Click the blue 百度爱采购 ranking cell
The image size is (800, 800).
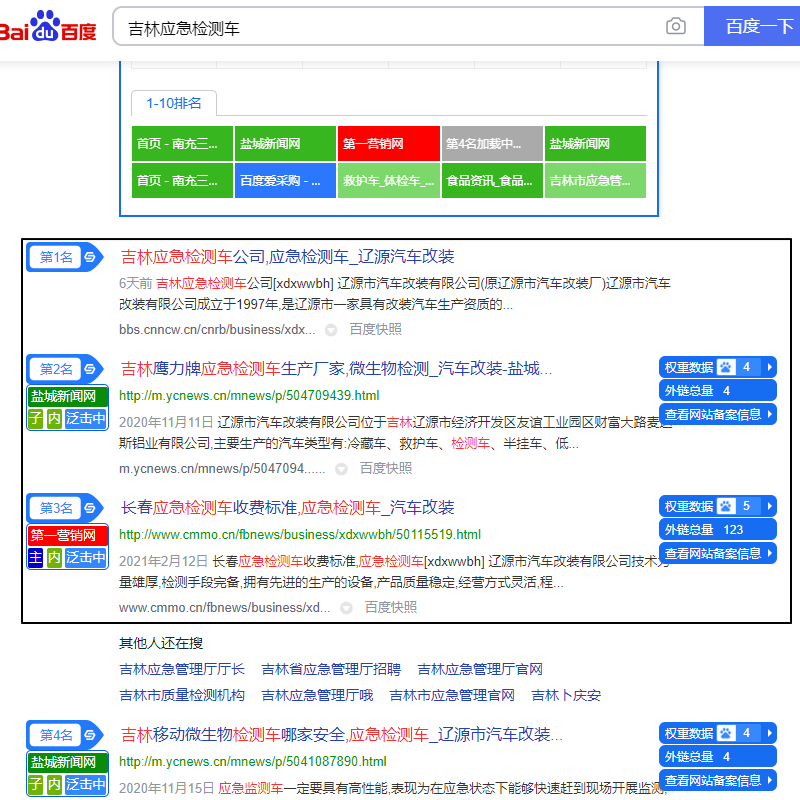point(285,181)
